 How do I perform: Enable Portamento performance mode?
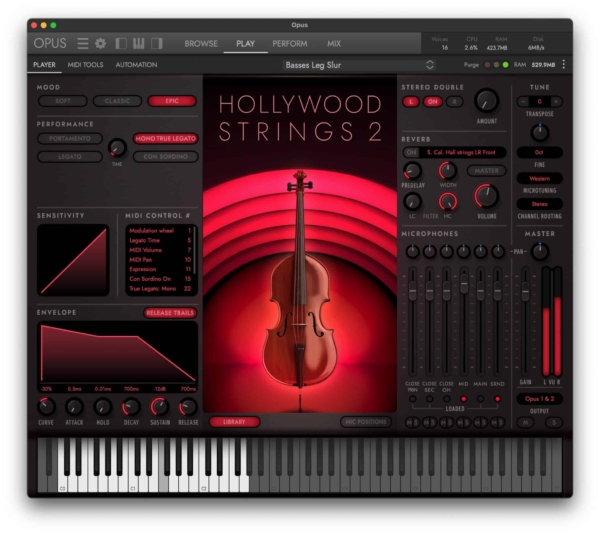pyautogui.click(x=70, y=138)
